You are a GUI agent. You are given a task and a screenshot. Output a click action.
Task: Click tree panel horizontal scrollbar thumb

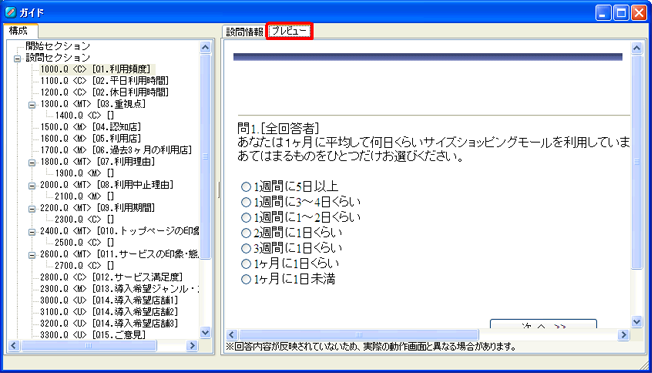pos(89,346)
